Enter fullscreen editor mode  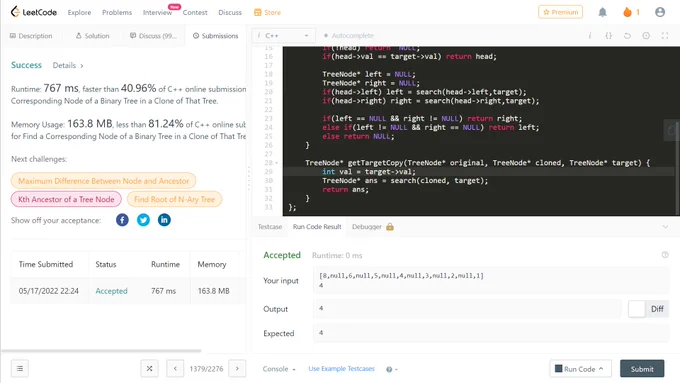[665, 36]
